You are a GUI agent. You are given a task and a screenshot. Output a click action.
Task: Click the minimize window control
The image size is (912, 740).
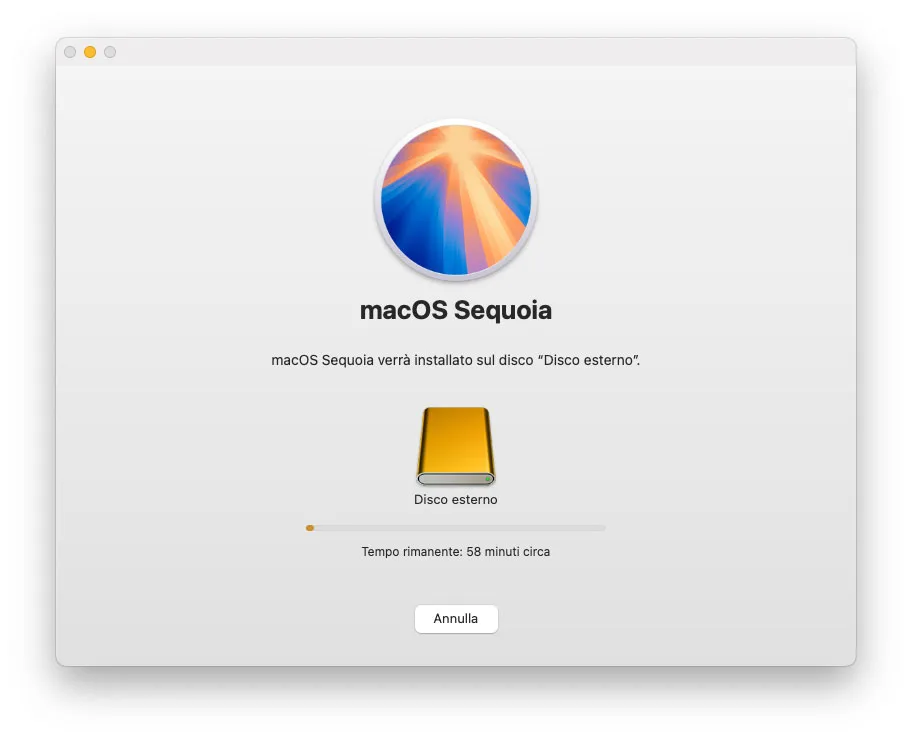[90, 51]
